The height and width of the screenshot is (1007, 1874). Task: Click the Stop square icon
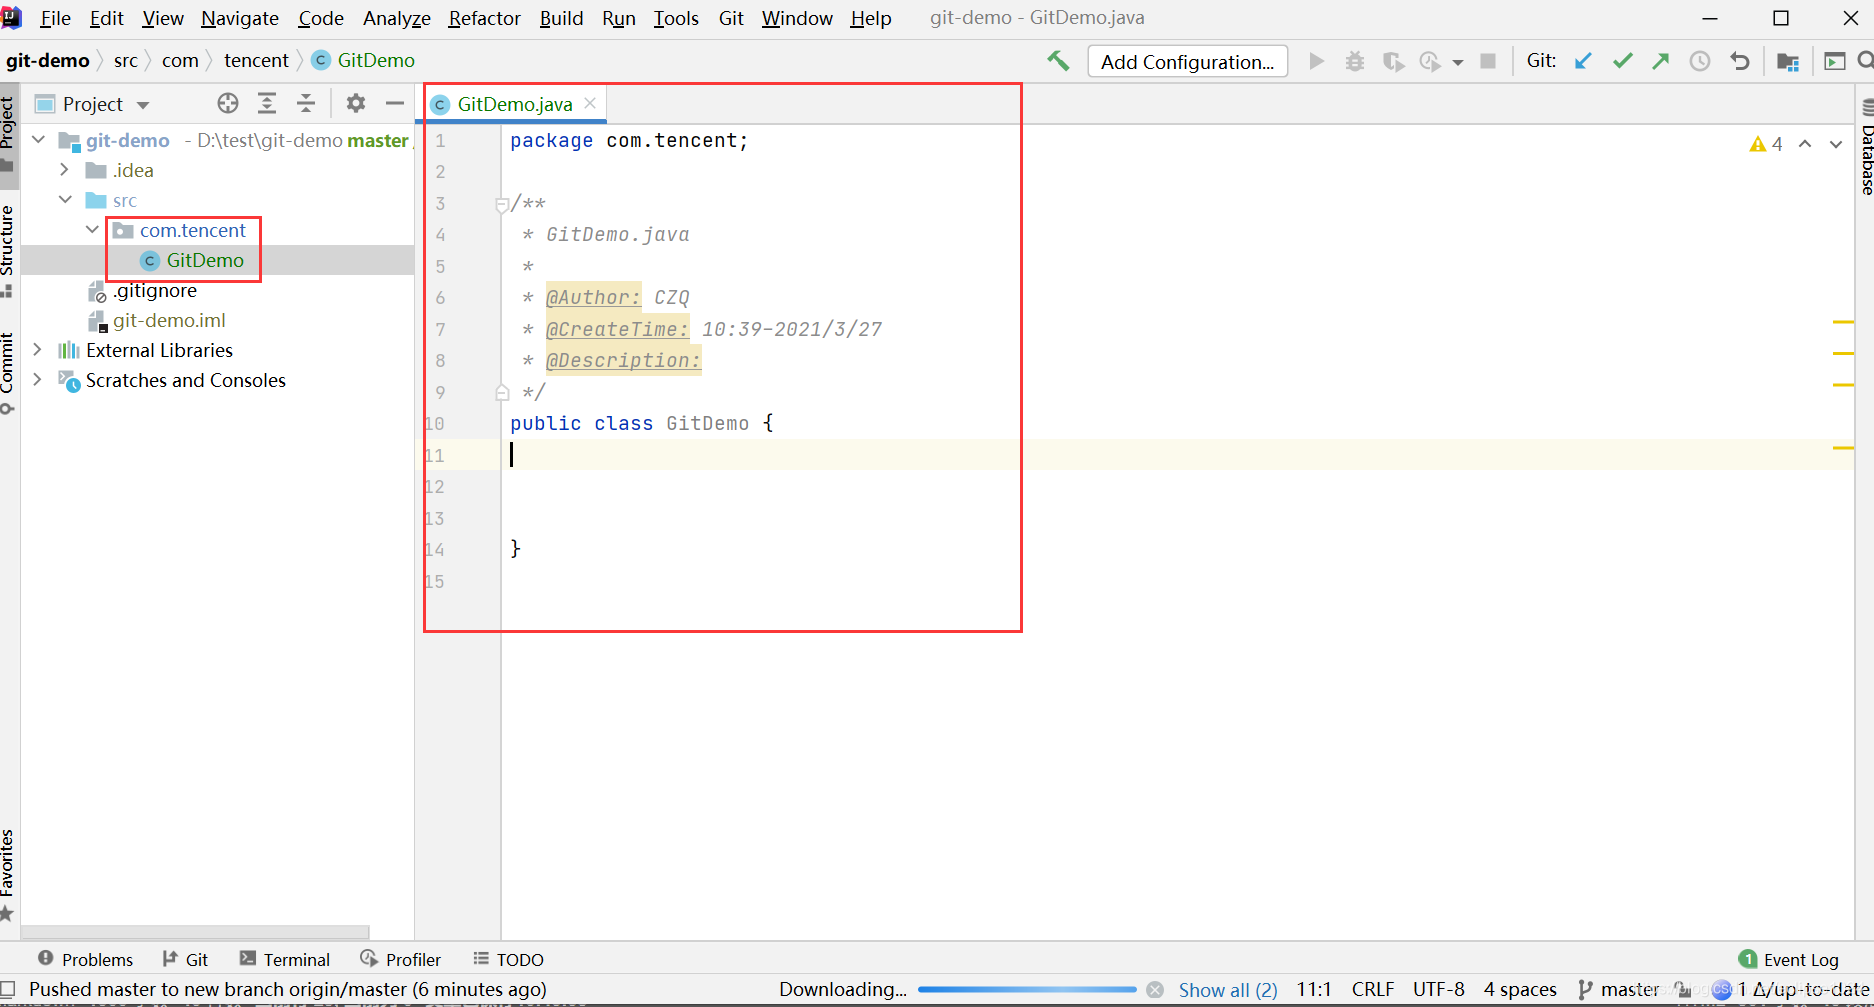[1488, 61]
